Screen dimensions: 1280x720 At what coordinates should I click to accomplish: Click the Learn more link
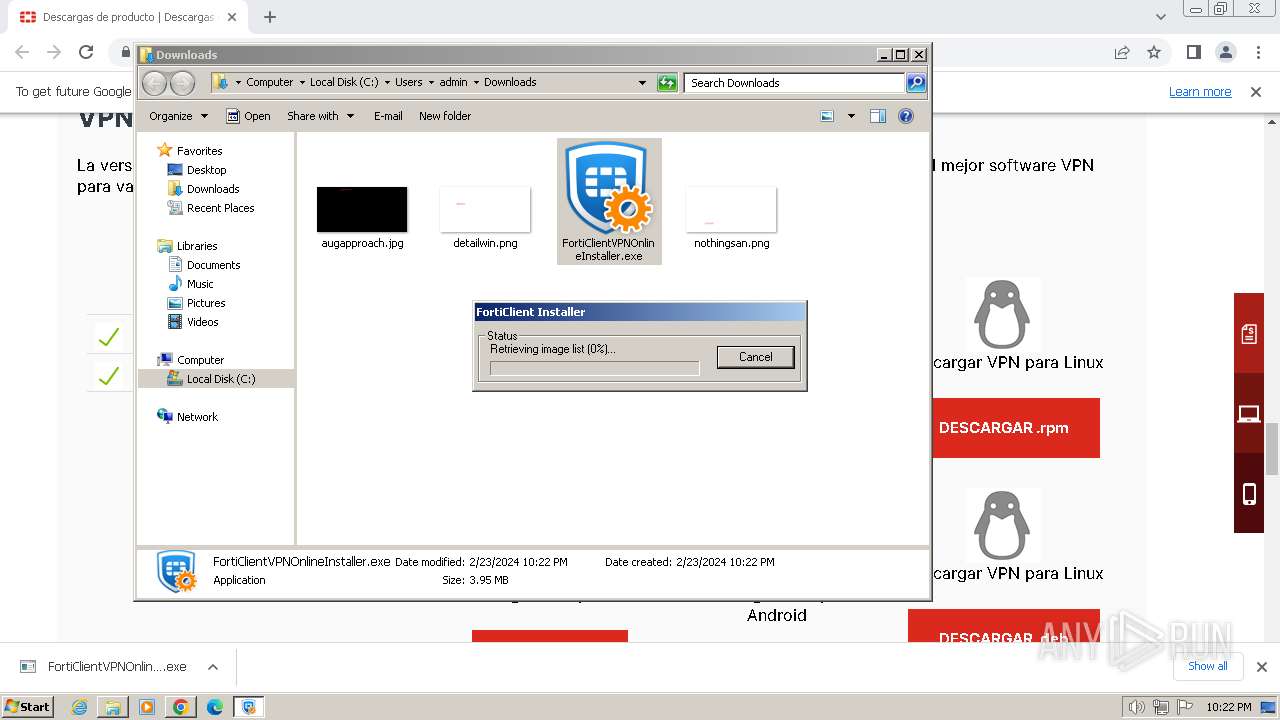pos(1200,91)
